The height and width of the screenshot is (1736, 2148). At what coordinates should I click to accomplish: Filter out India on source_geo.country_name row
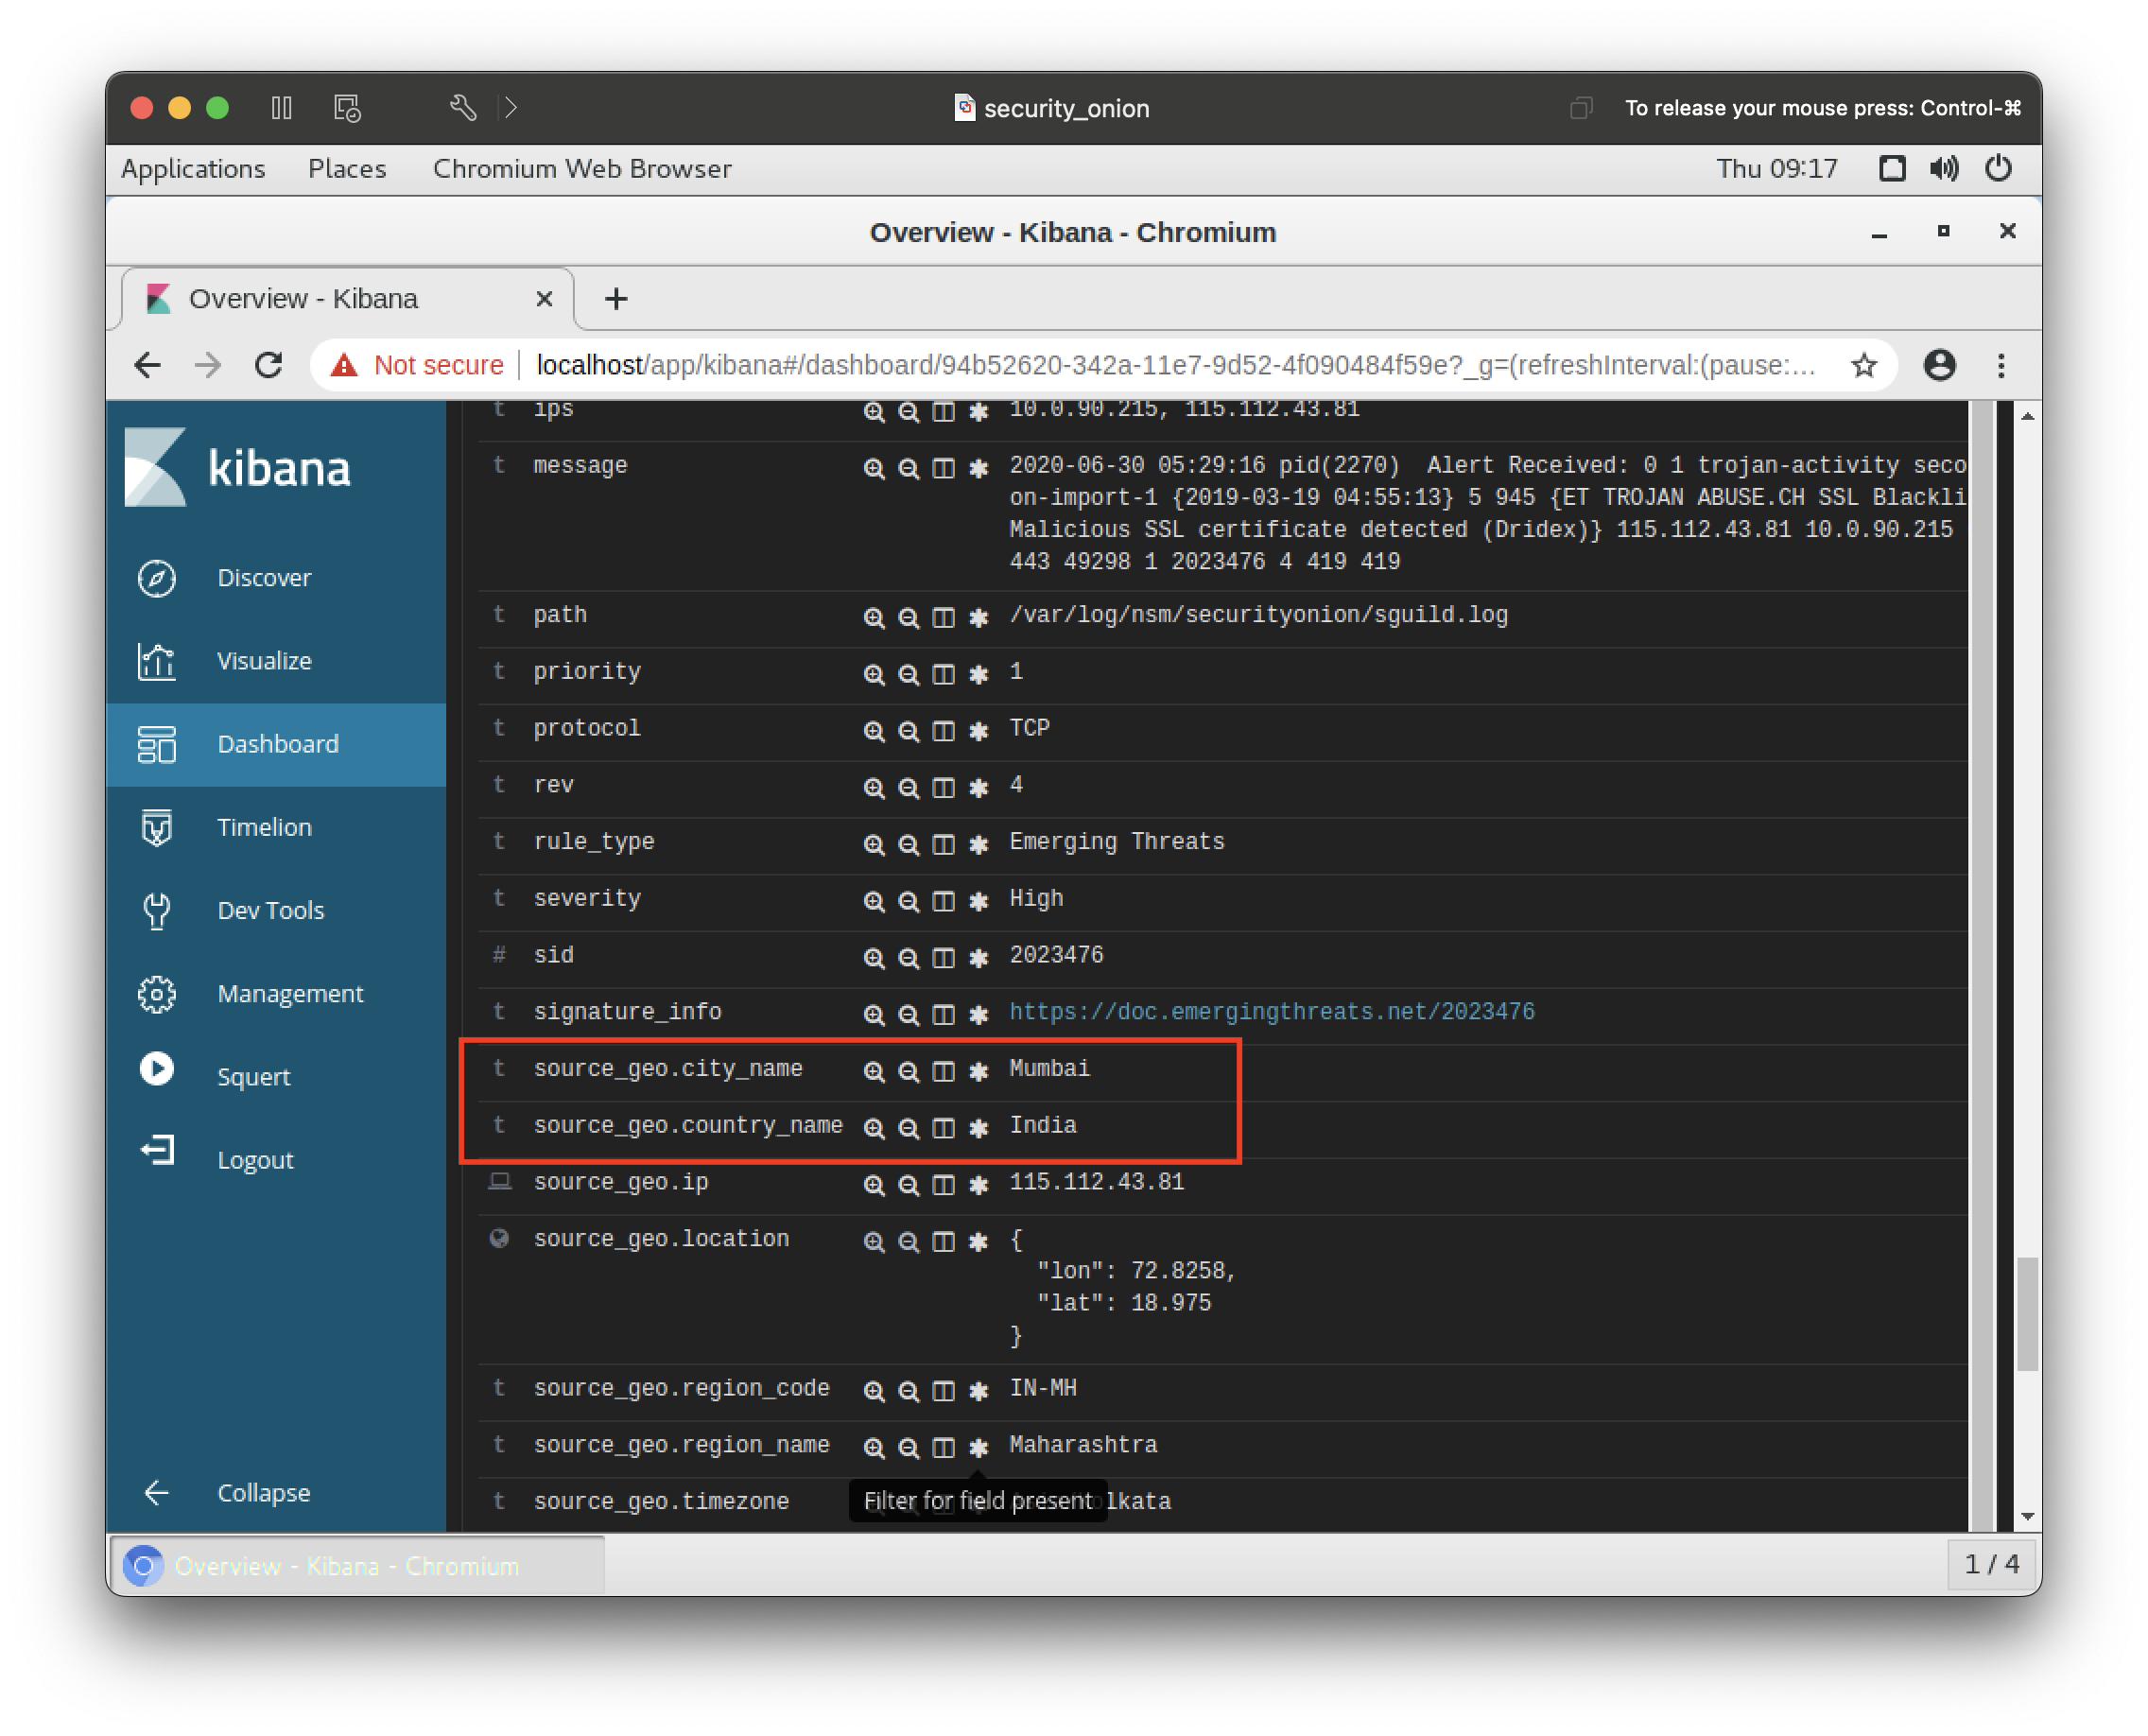pos(908,1129)
